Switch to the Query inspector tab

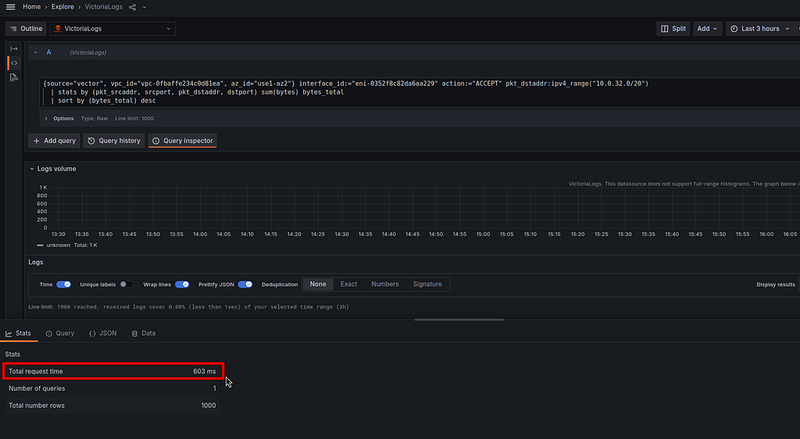pyautogui.click(x=60, y=333)
